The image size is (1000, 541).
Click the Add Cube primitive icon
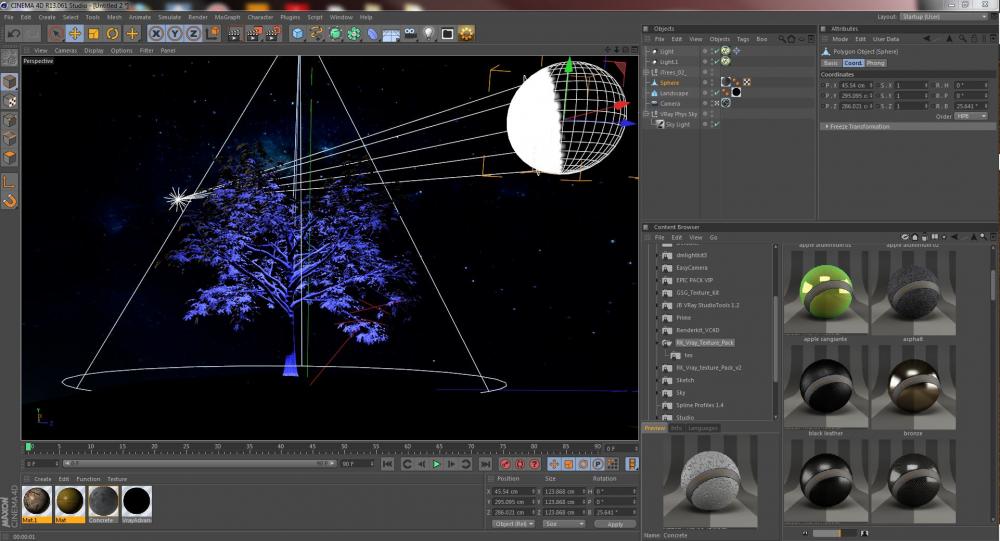tap(297, 33)
